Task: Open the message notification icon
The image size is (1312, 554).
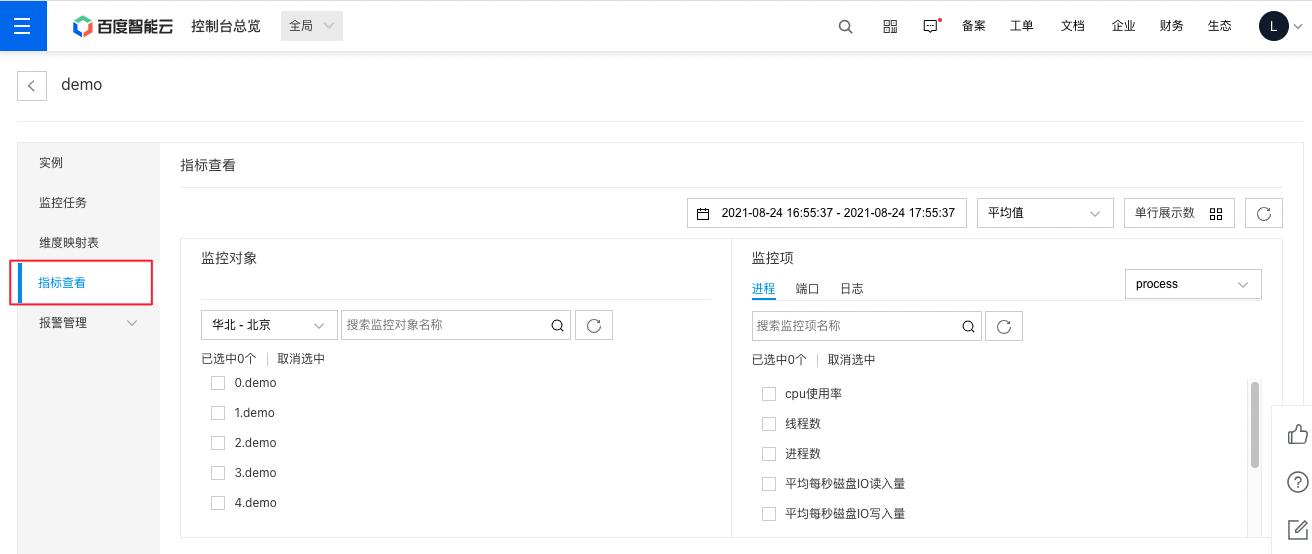Action: tap(931, 26)
